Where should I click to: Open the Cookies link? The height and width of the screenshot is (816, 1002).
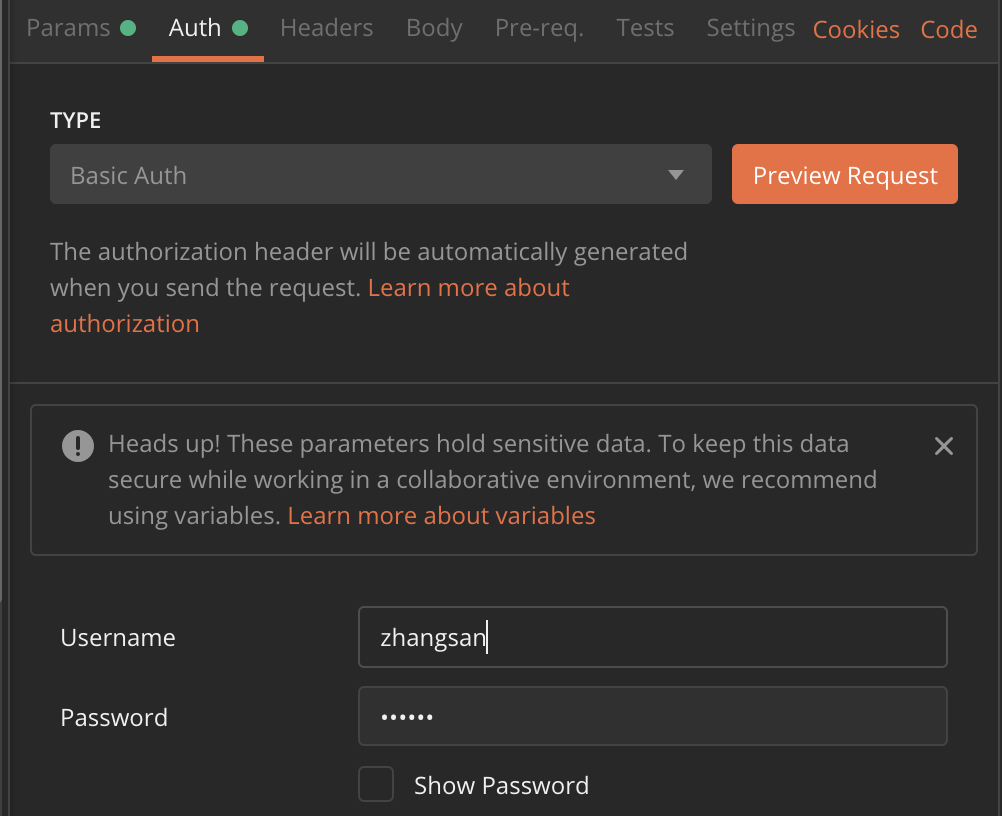pos(856,30)
